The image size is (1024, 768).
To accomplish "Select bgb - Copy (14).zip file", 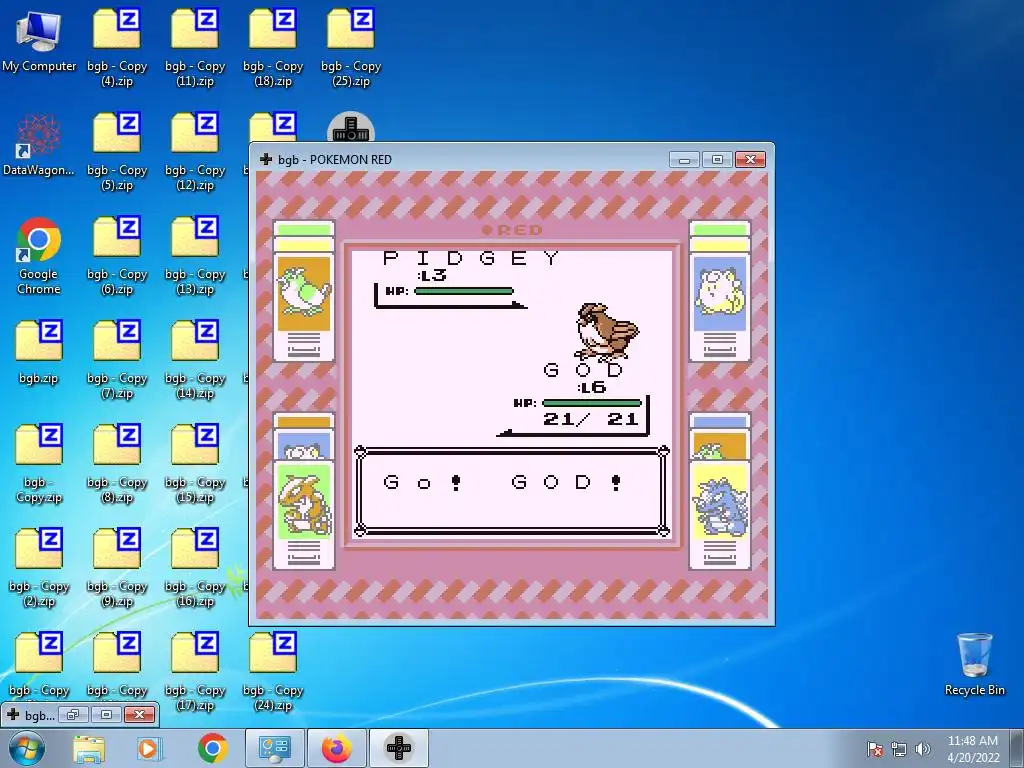I will 195,359.
